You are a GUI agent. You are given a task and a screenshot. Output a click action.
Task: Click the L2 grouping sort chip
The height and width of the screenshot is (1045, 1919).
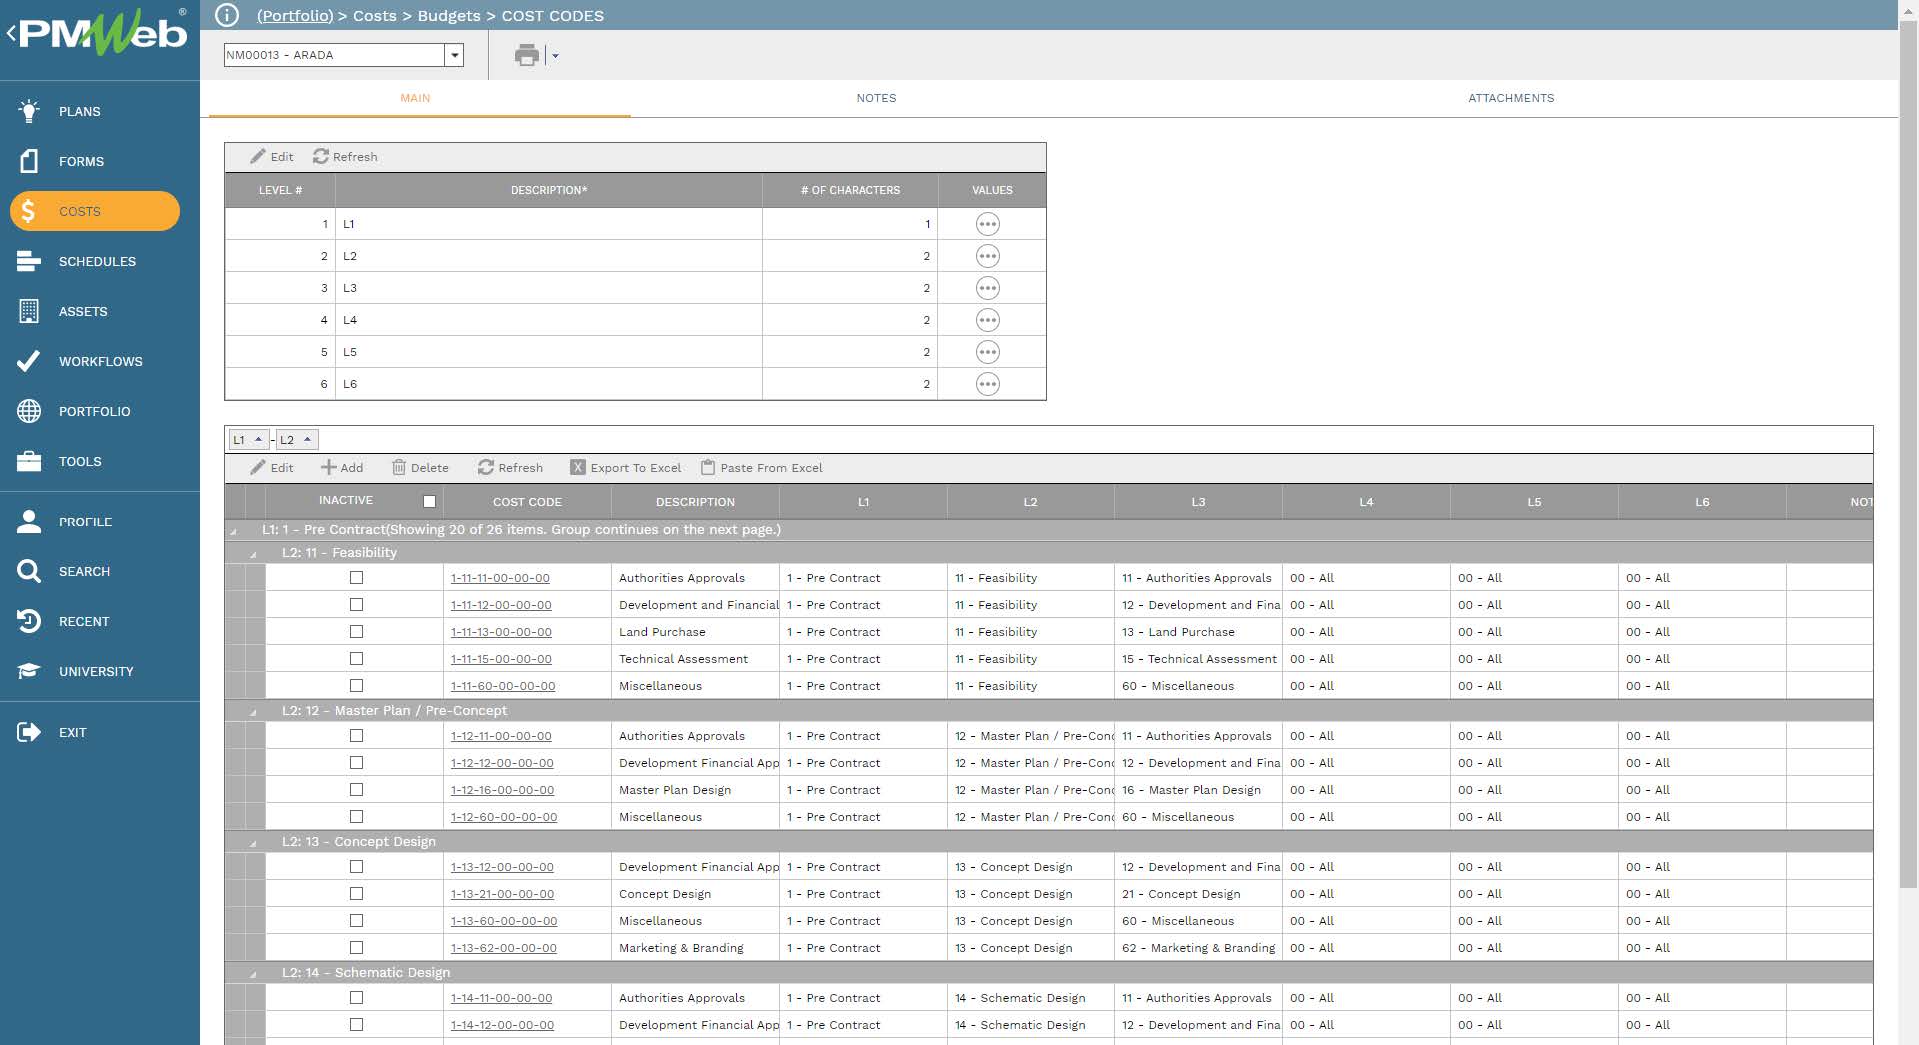[297, 439]
